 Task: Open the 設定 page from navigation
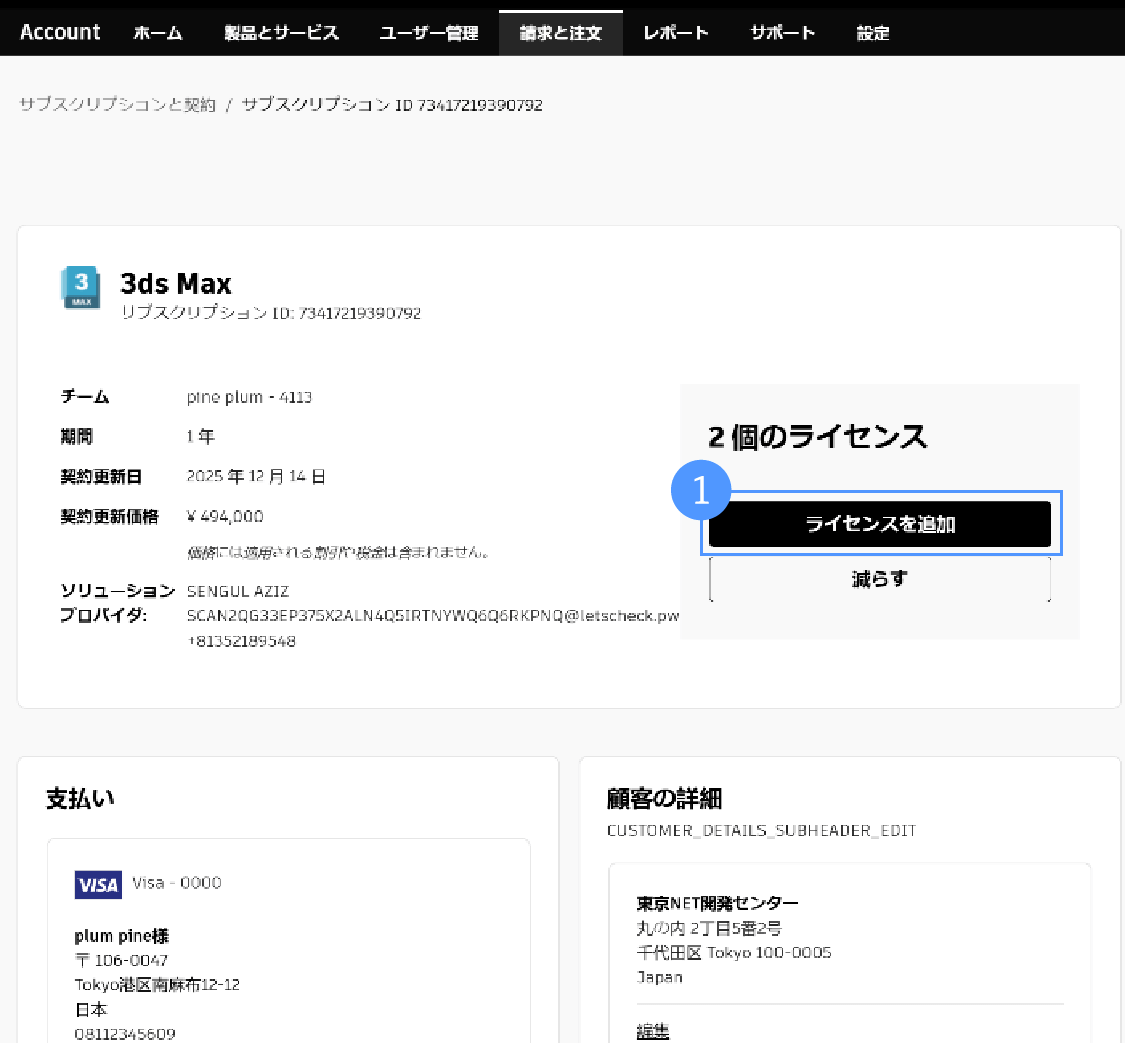pos(872,33)
